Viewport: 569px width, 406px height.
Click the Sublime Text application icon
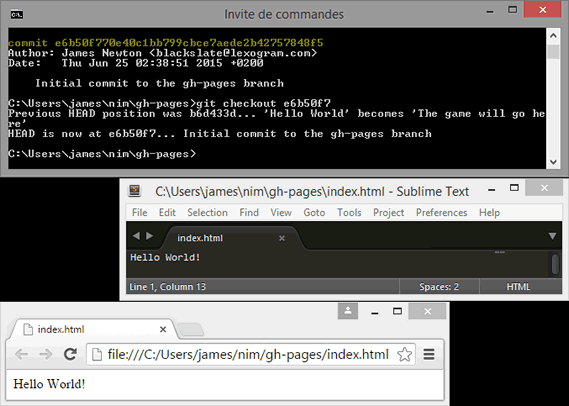point(135,191)
